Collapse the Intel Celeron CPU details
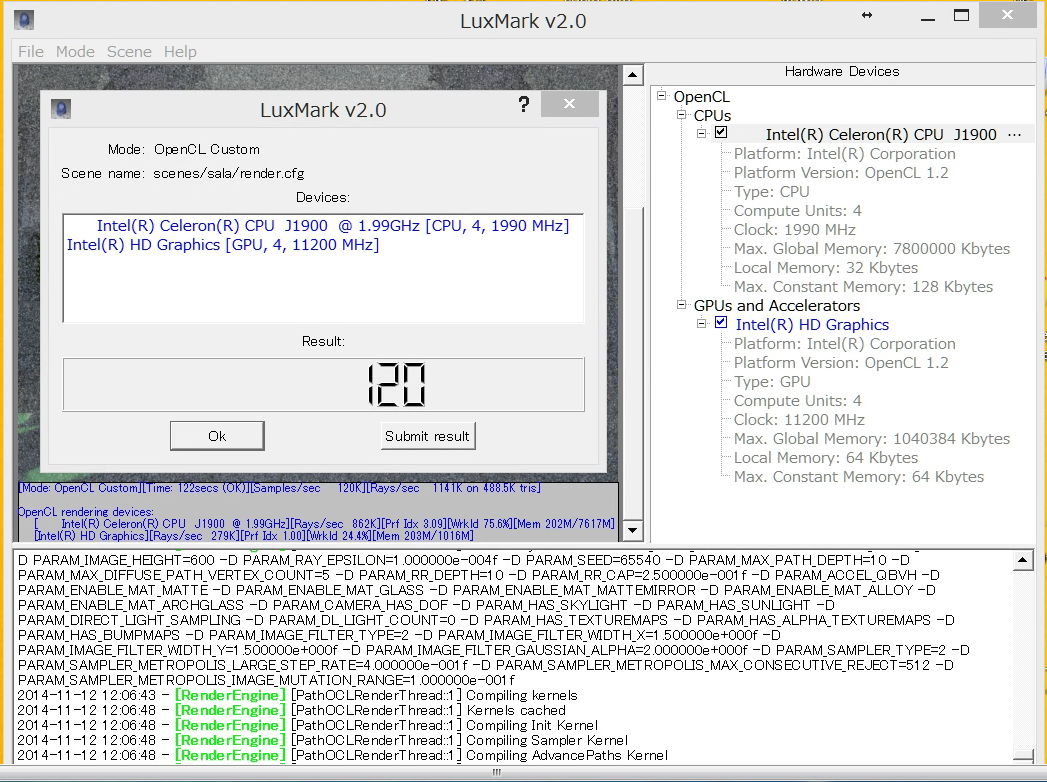Screen dimensions: 1047x782 [x=702, y=133]
